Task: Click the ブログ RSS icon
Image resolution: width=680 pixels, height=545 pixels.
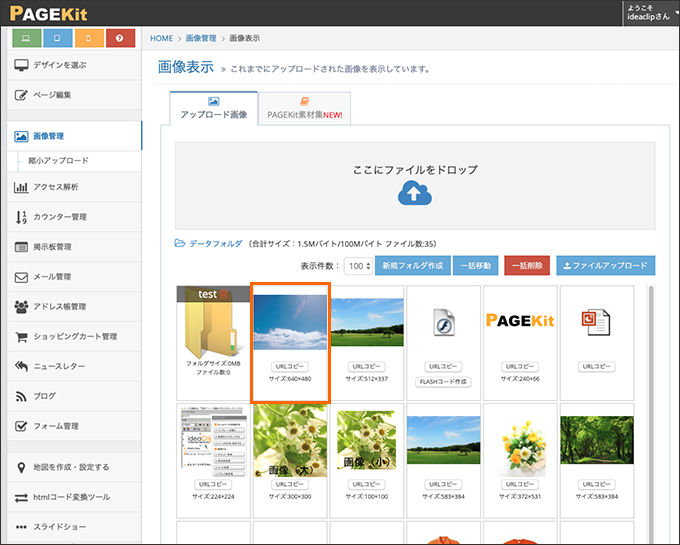Action: click(21, 396)
